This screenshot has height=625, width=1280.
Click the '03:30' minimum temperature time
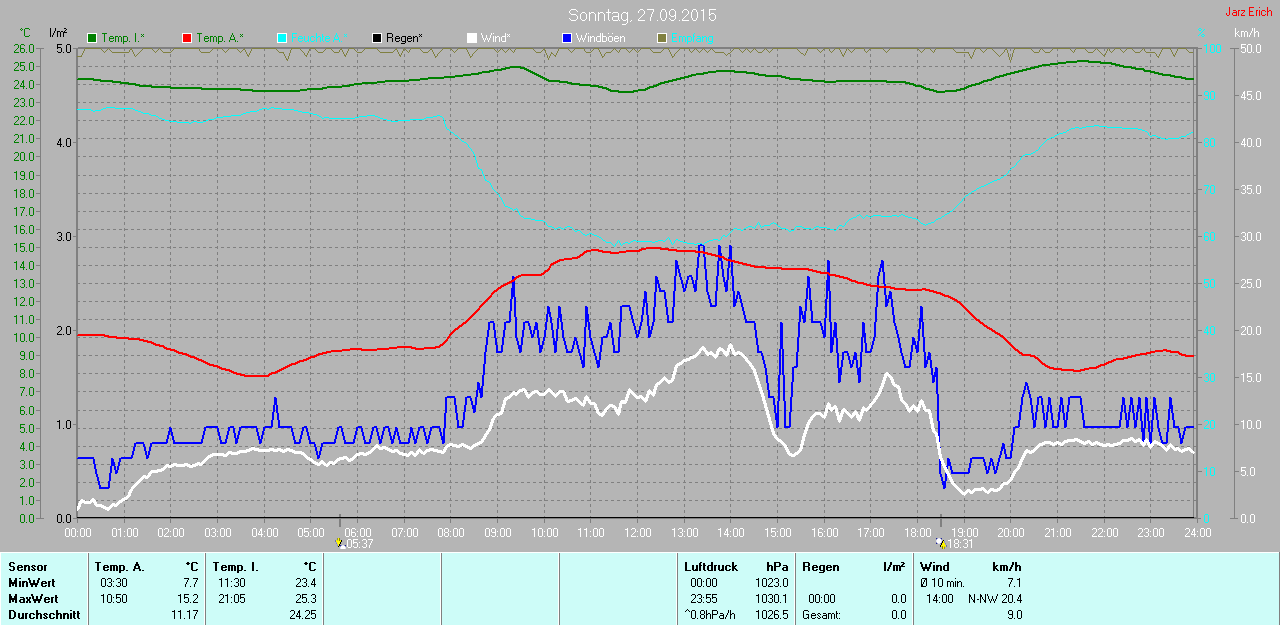[x=113, y=583]
